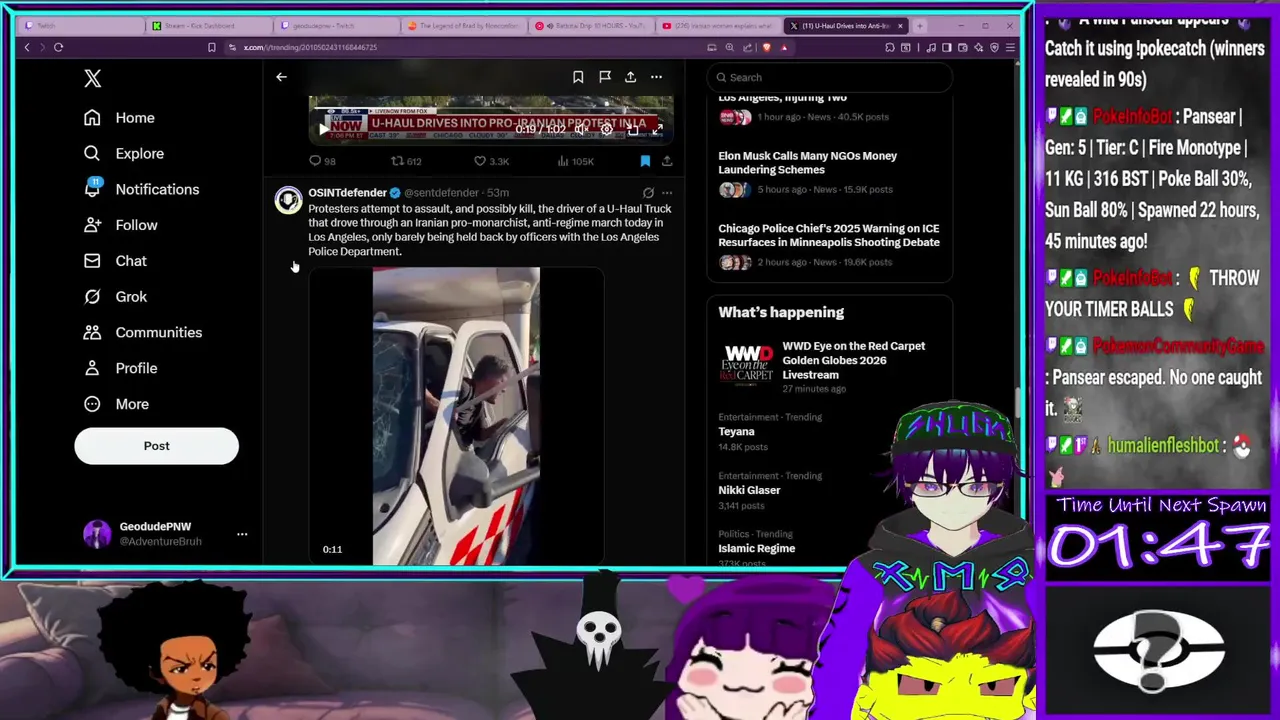Open OSINTdefender post three-dot menu
The image size is (1280, 720).
(667, 193)
